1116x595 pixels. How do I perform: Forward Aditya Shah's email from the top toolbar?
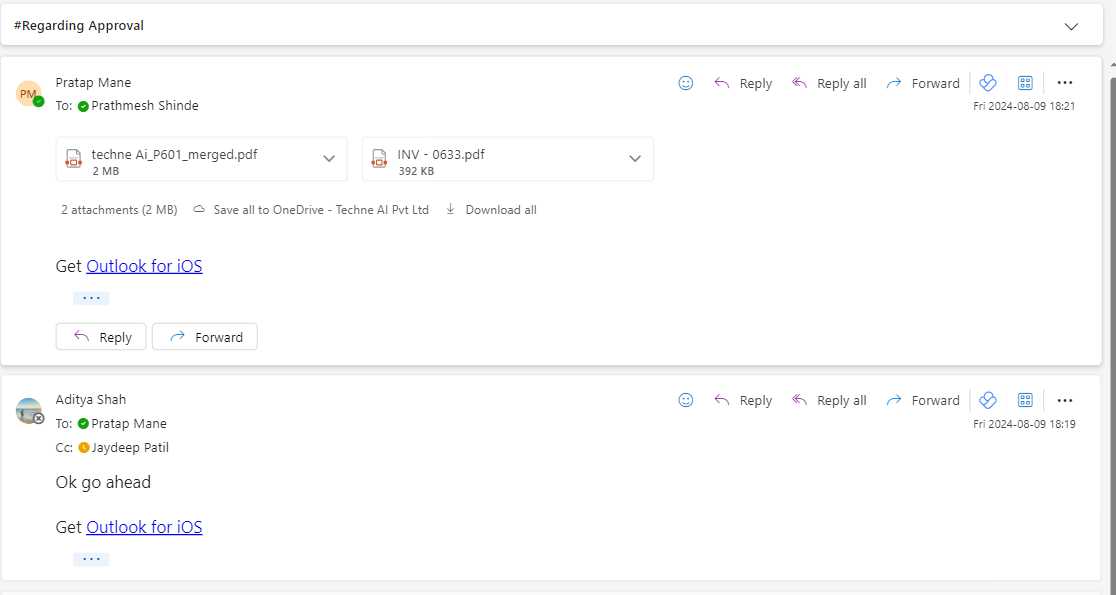tap(923, 401)
